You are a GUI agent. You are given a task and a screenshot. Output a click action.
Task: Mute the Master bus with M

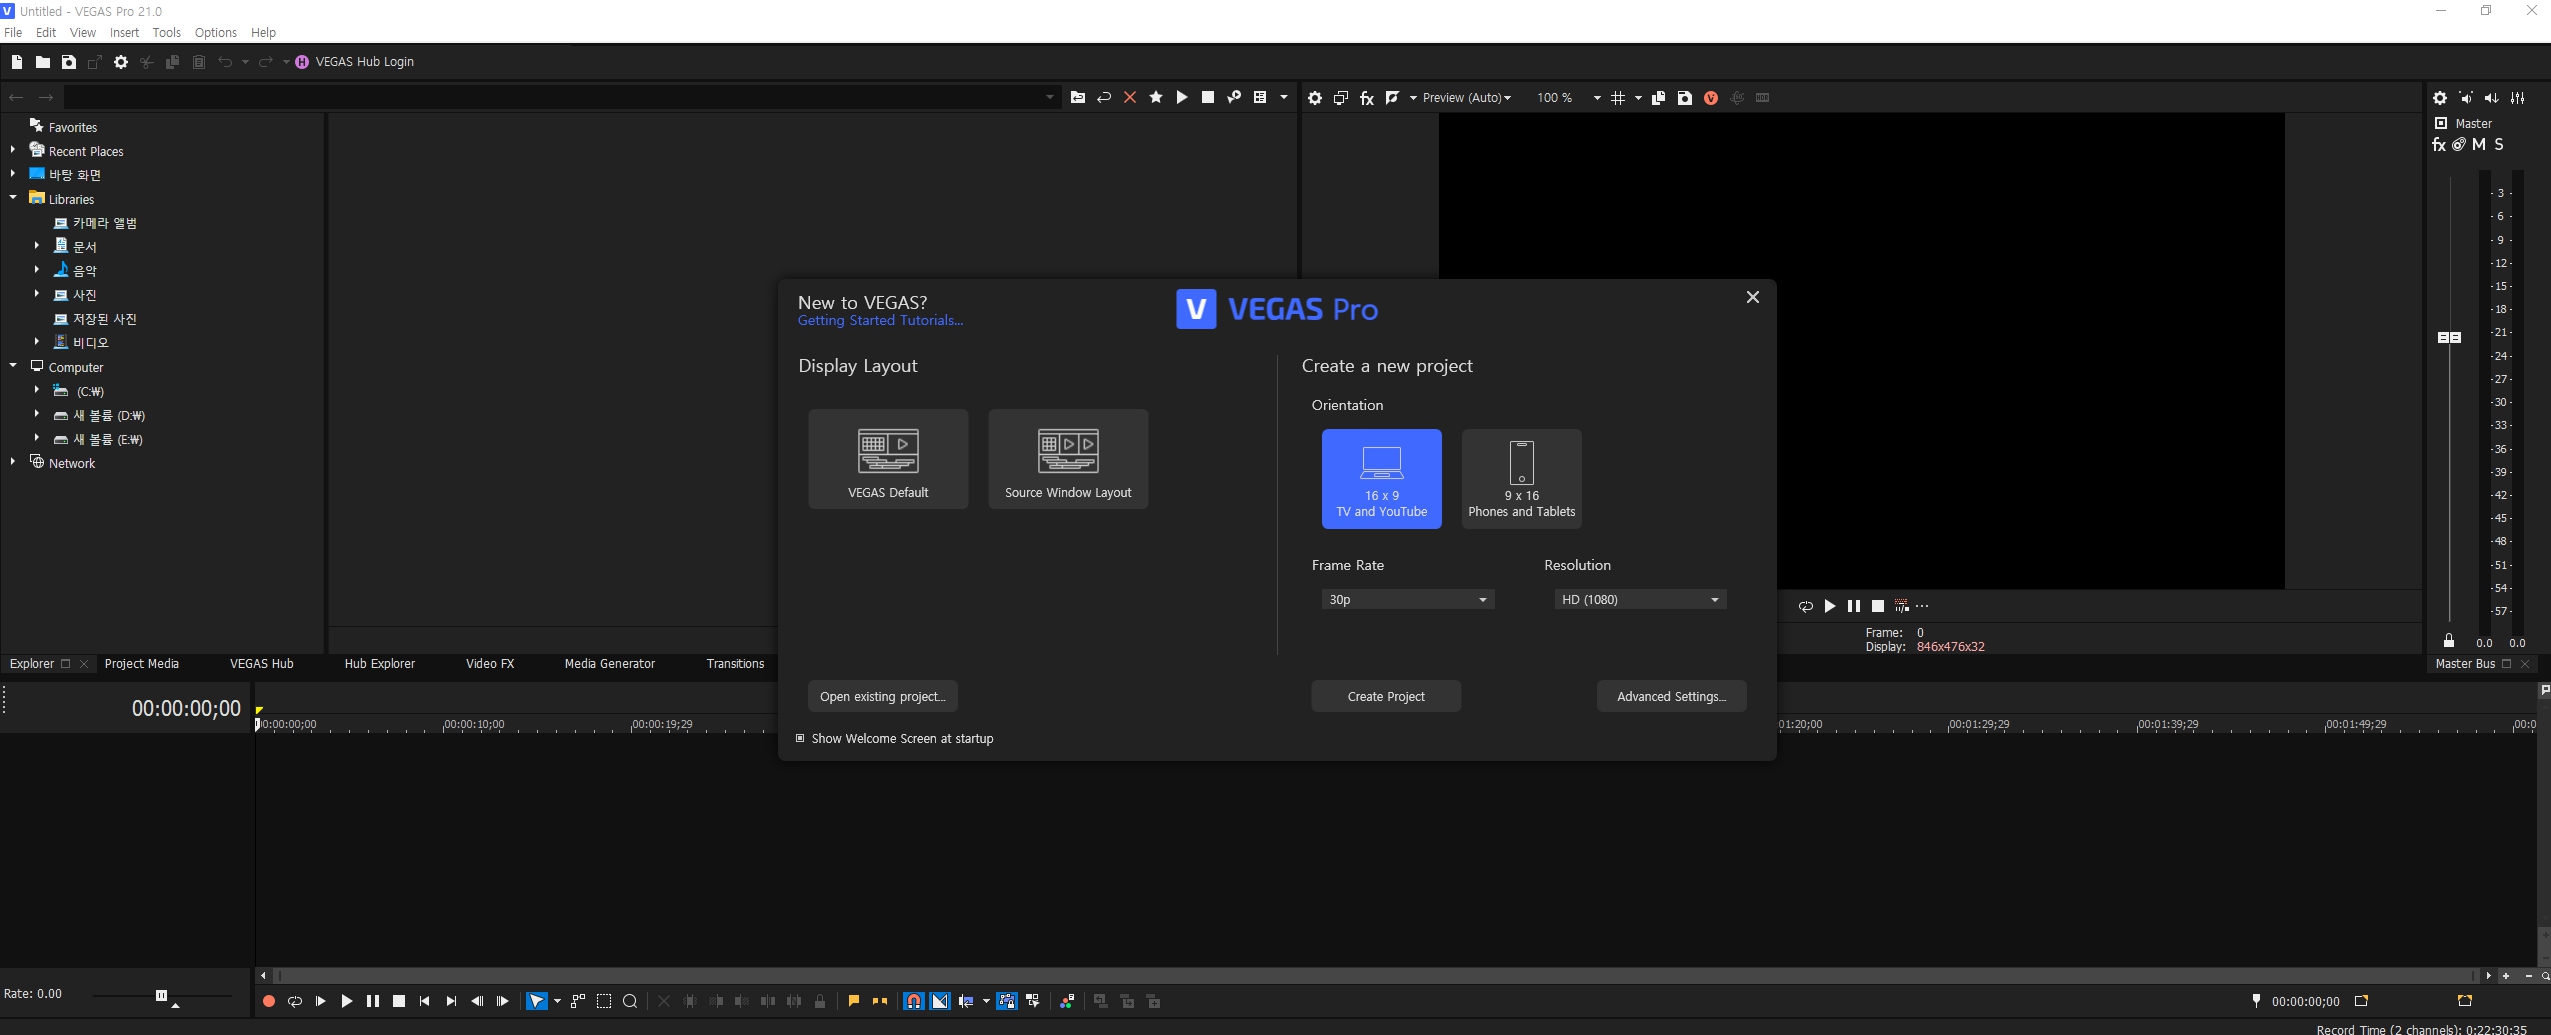click(x=2479, y=145)
